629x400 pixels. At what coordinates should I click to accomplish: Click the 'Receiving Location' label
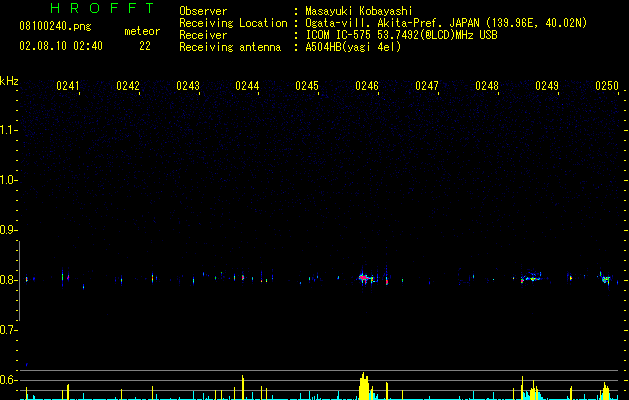click(233, 23)
